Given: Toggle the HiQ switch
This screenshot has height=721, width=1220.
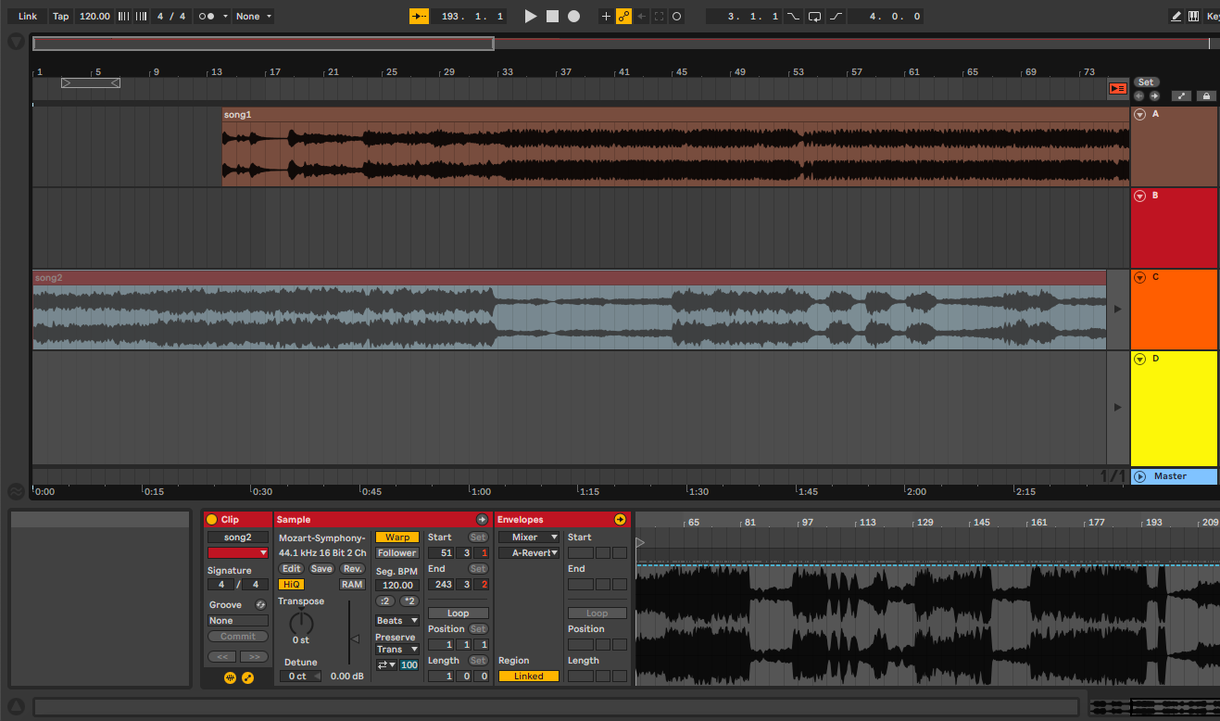Looking at the screenshot, I should click(291, 585).
